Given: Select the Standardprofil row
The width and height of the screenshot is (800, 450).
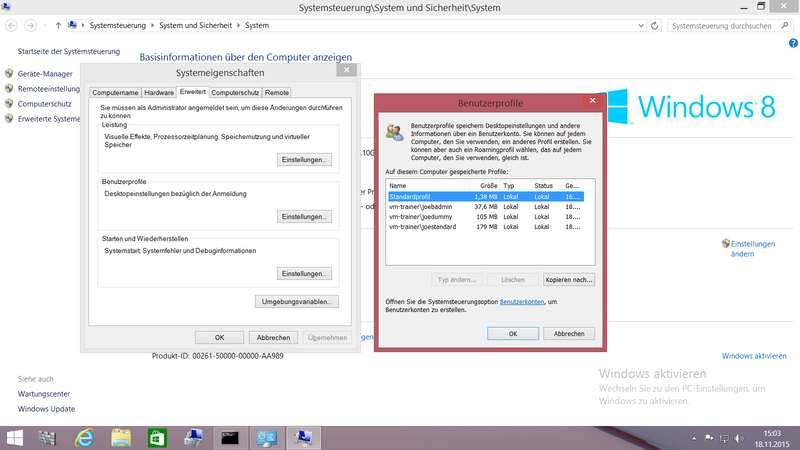Looking at the screenshot, I should coord(486,197).
